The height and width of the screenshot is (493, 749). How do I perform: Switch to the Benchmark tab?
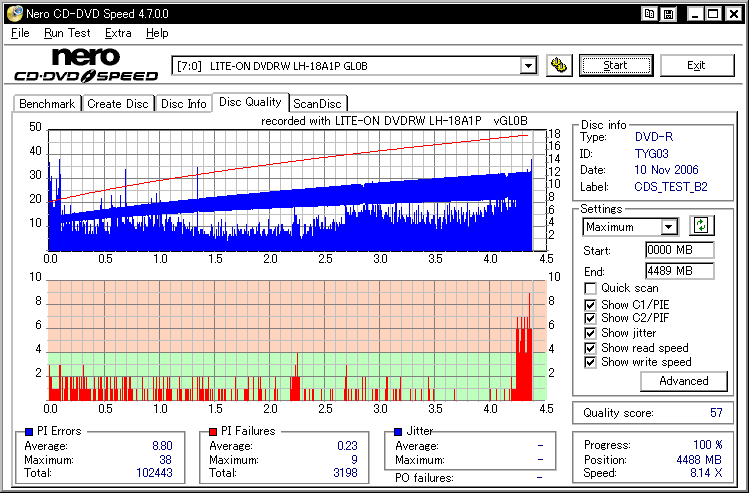coord(47,104)
